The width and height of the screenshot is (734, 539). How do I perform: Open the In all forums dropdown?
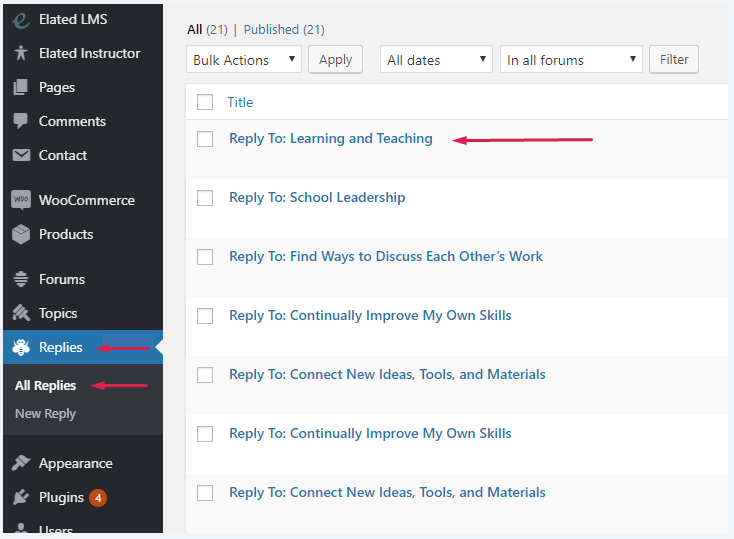[x=571, y=60]
